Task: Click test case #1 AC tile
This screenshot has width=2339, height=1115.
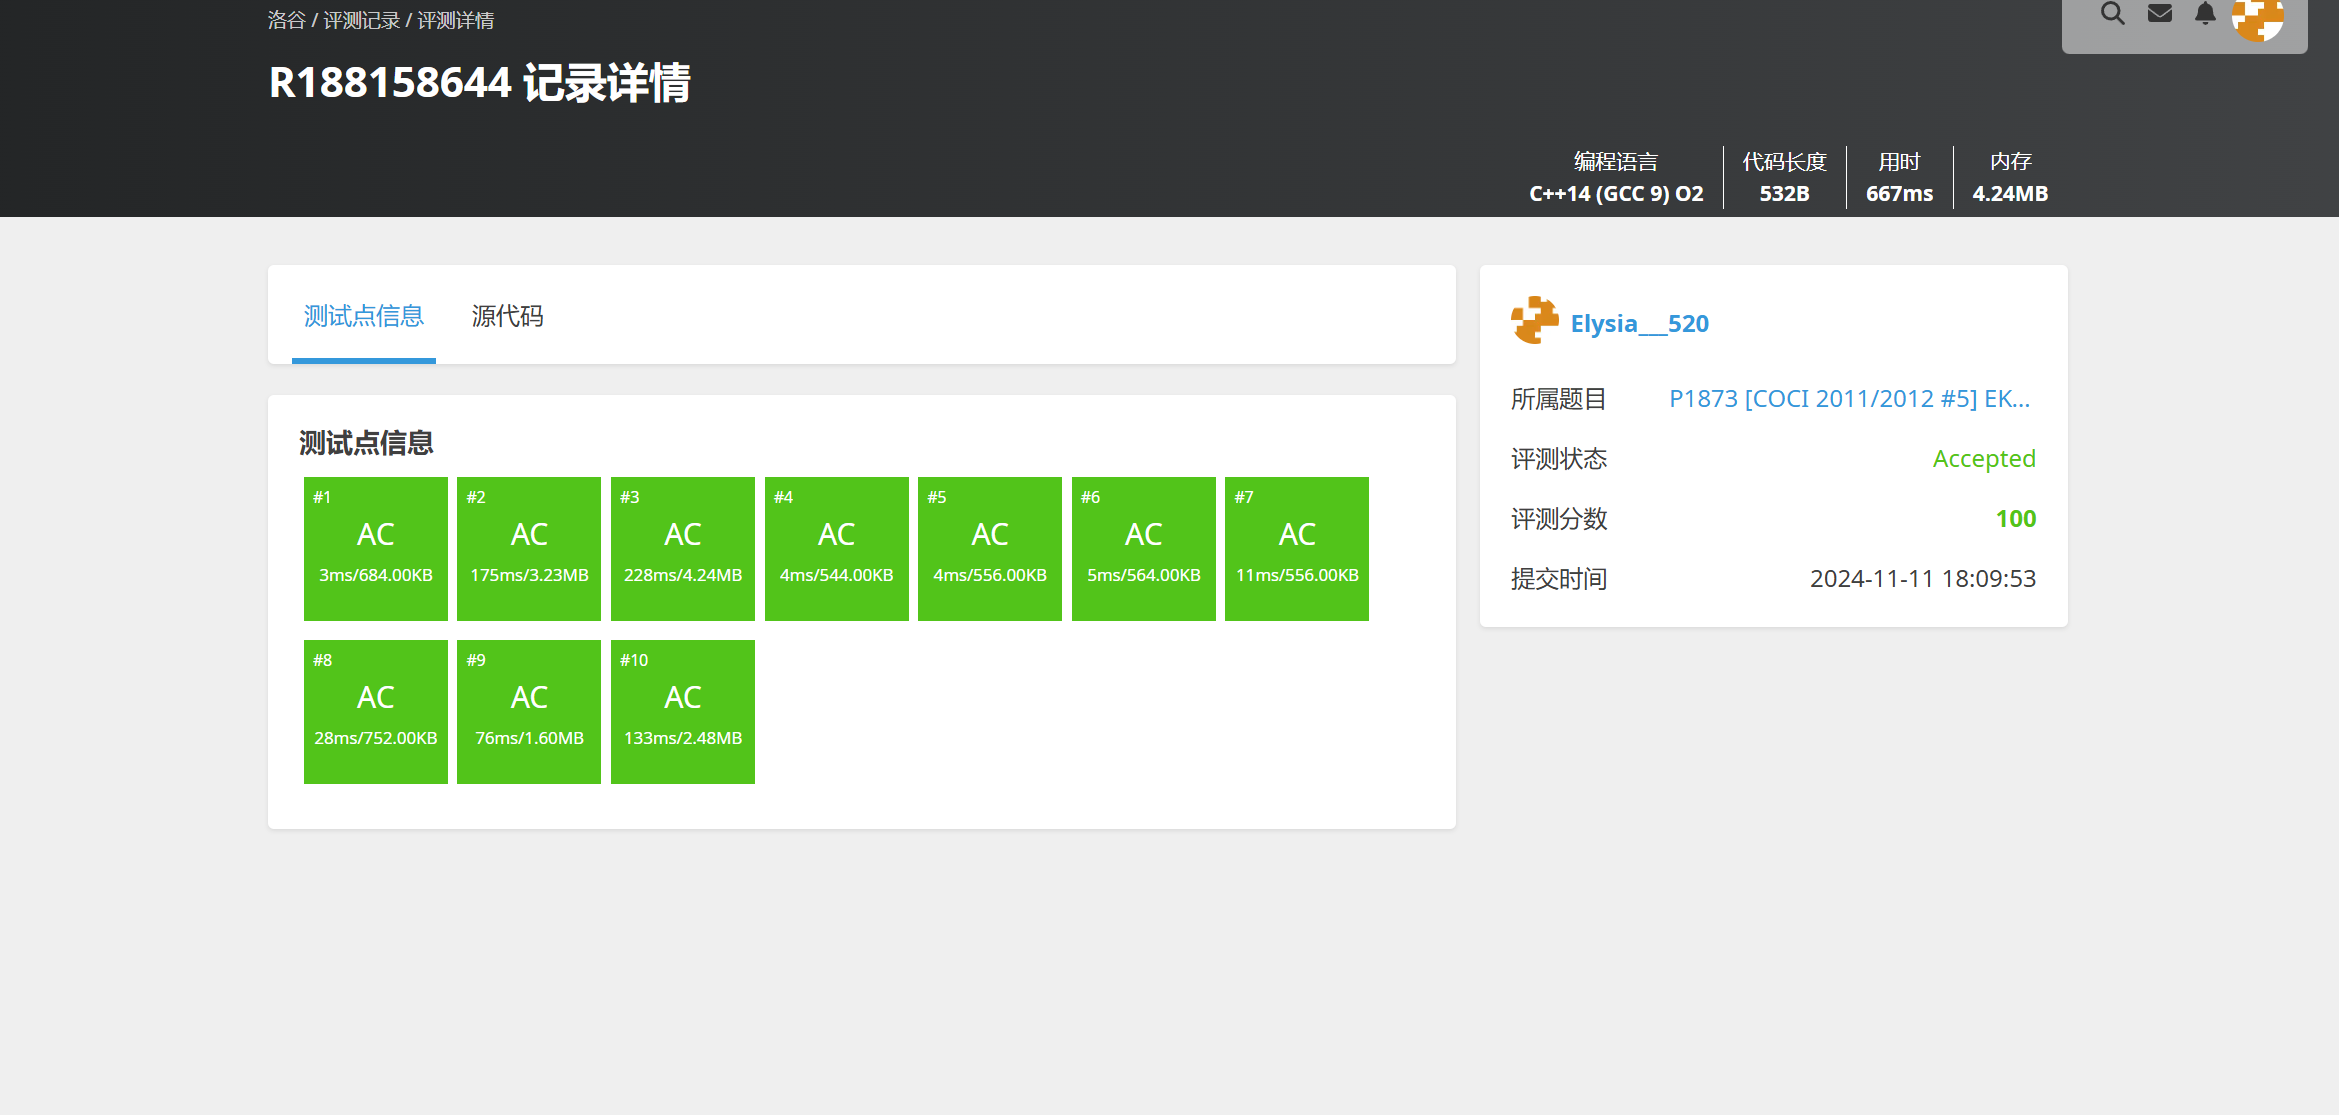Action: point(376,548)
